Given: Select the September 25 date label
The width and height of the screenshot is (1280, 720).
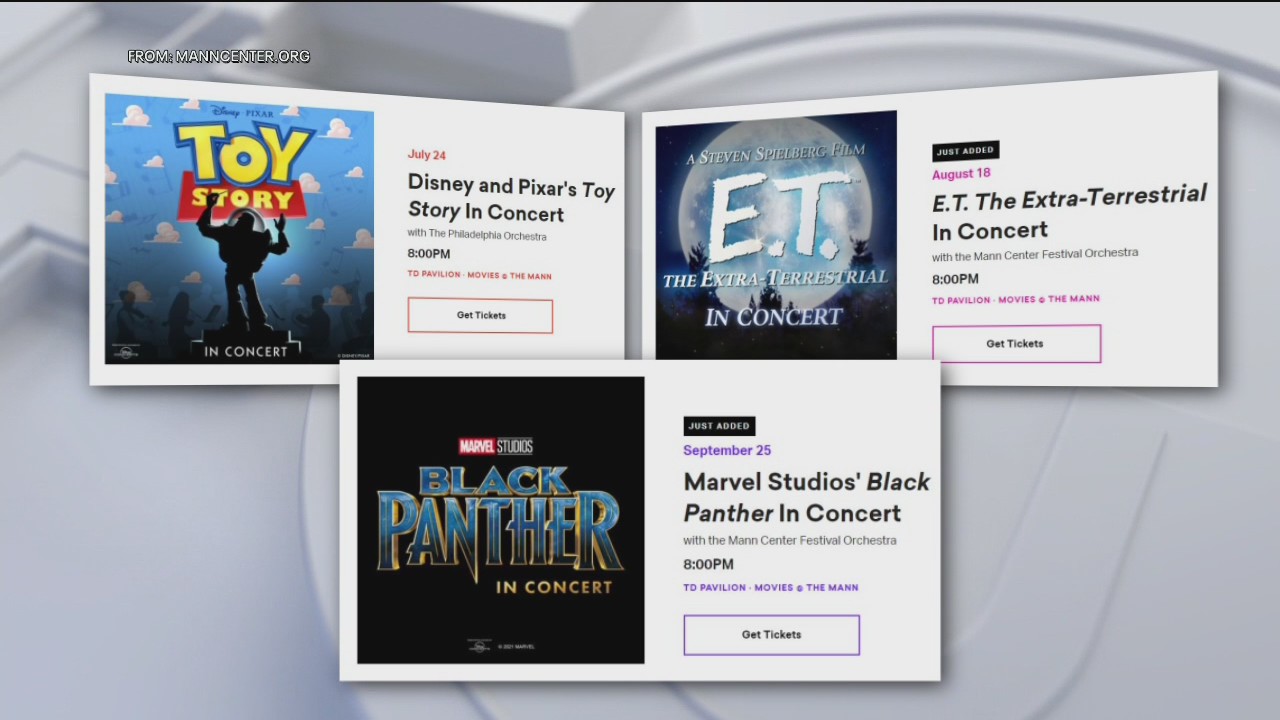Looking at the screenshot, I should [x=727, y=450].
